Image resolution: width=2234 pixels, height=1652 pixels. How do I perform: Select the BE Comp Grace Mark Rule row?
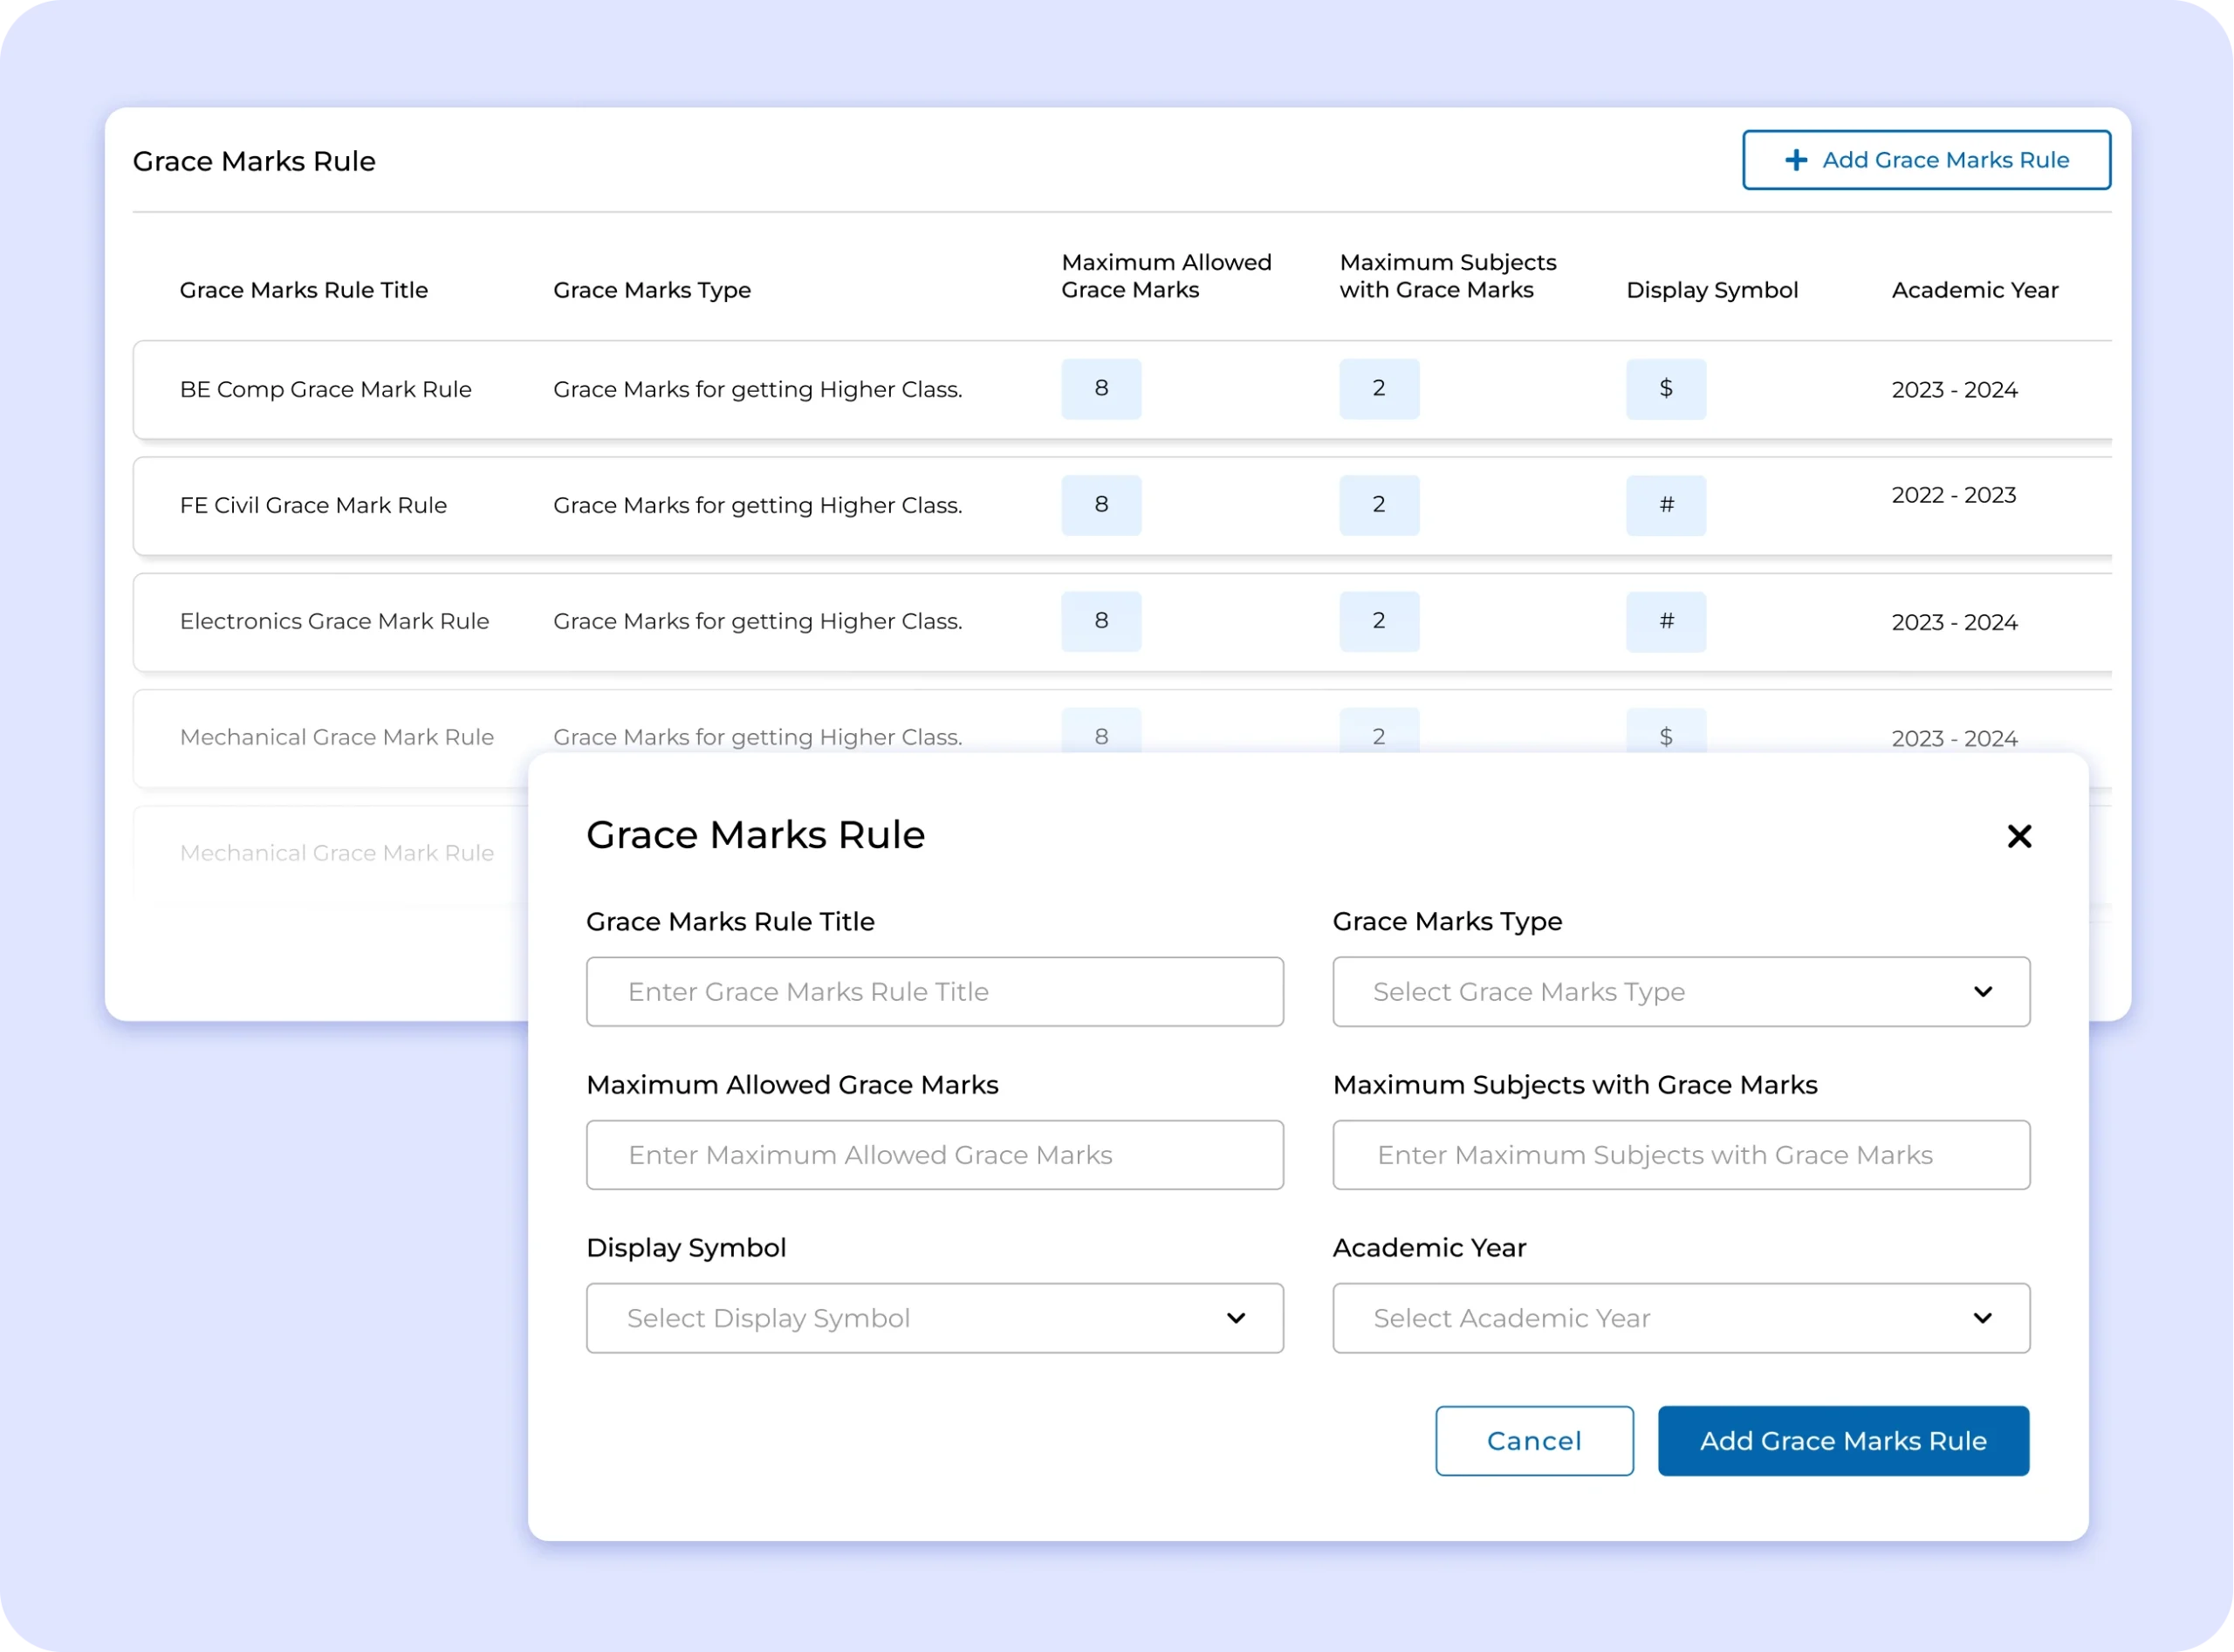coord(326,390)
